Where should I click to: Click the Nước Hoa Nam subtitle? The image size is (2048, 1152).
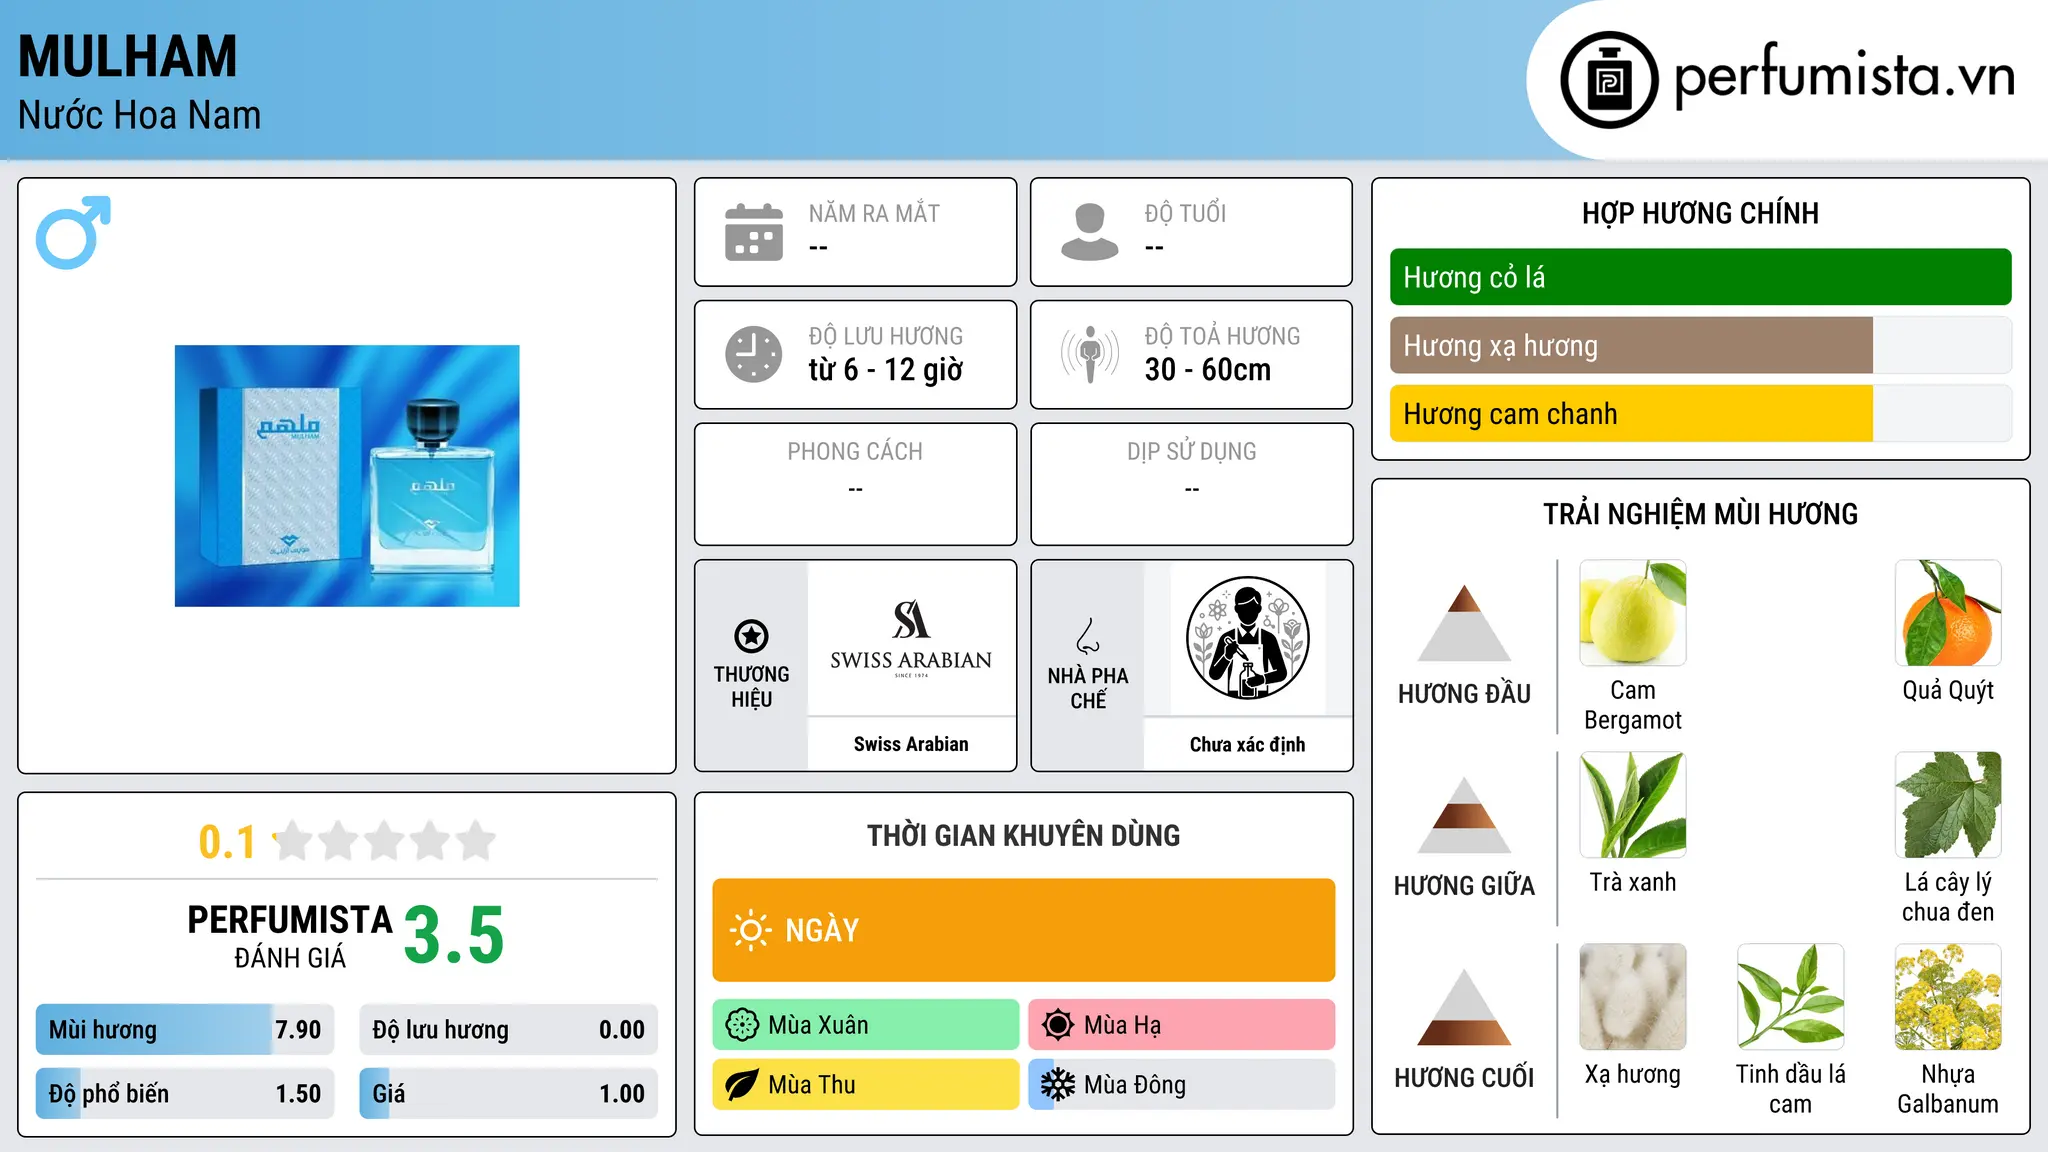(139, 116)
